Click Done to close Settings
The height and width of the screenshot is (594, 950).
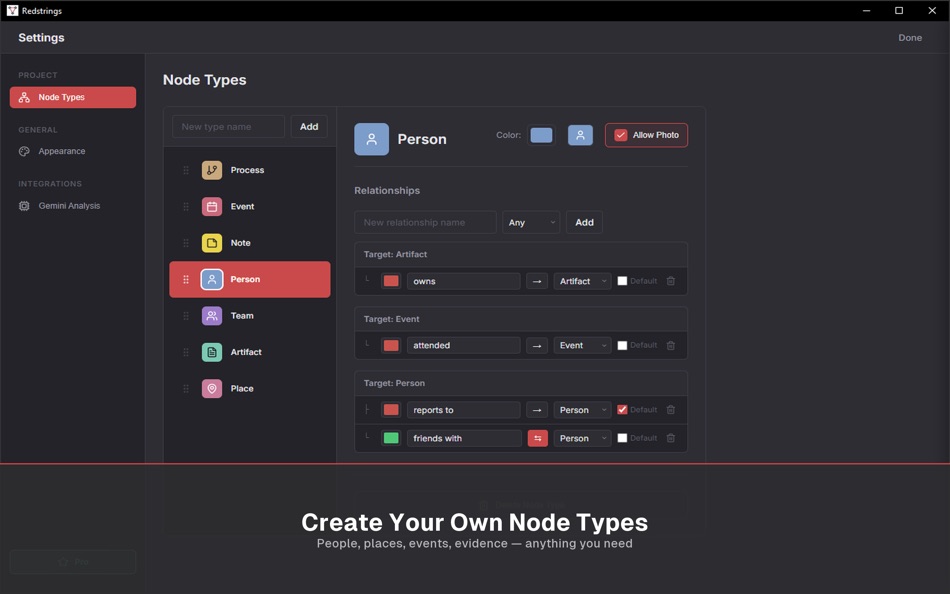tap(910, 37)
